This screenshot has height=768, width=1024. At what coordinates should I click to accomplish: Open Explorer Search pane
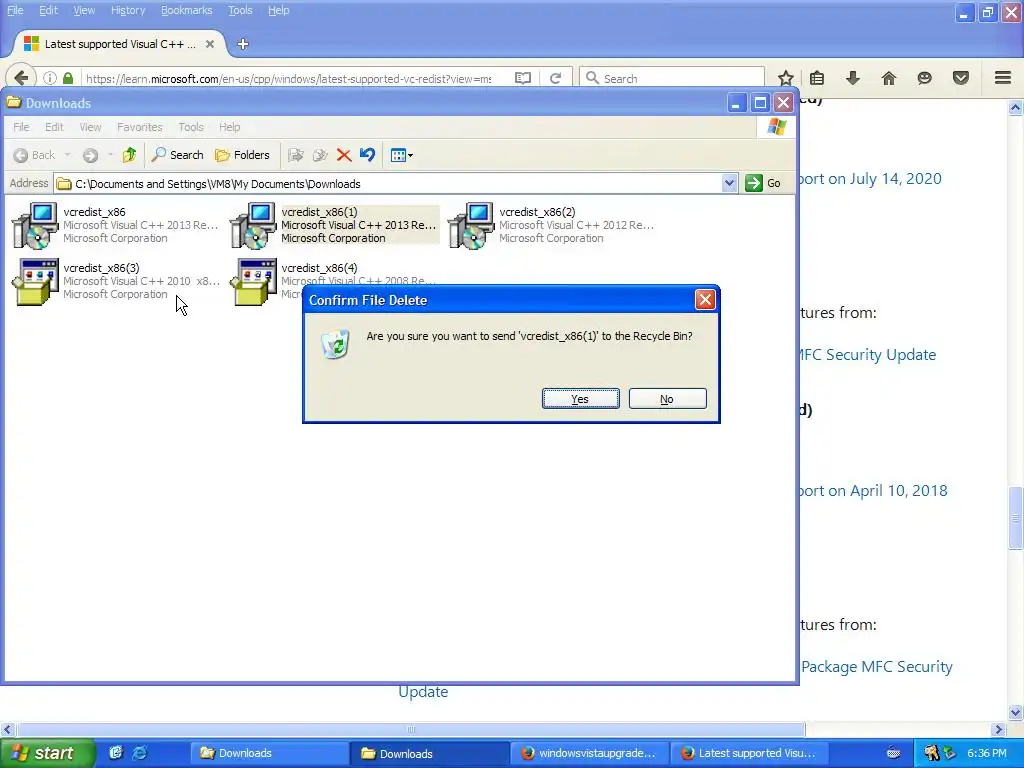click(177, 155)
